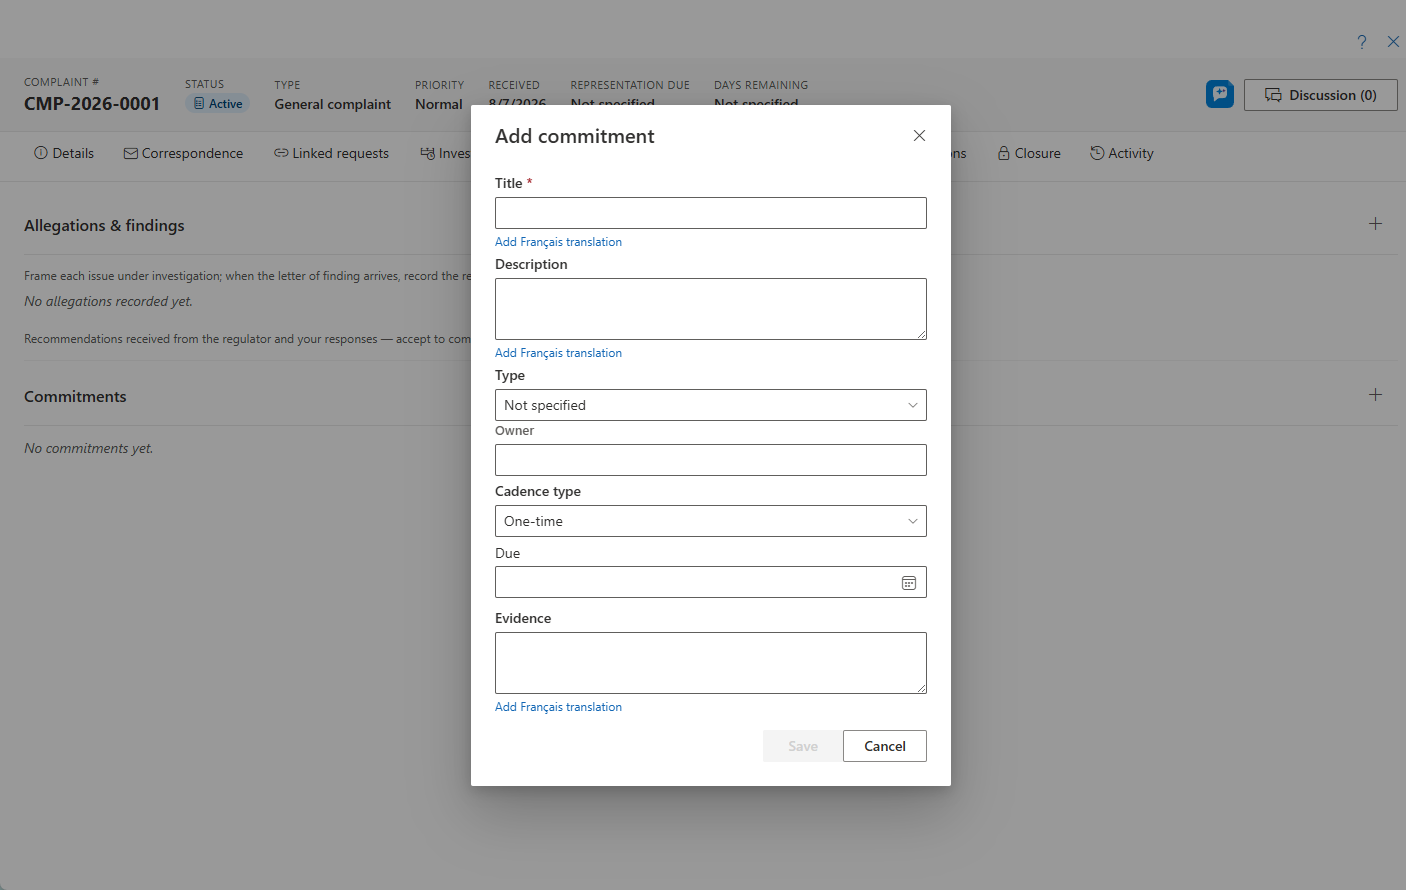Add Français translation for Evidence
This screenshot has height=890, width=1406.
click(558, 707)
